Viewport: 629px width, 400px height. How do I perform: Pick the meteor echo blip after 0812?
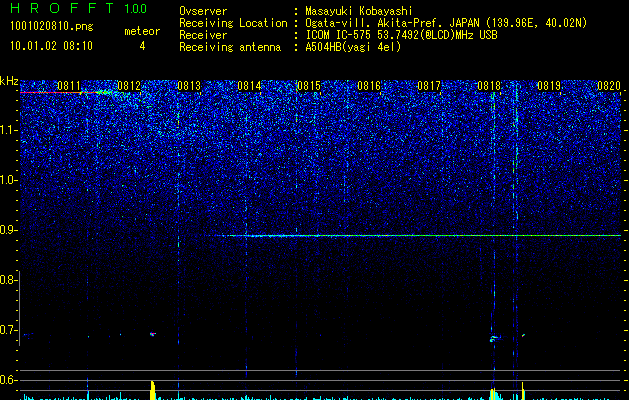152,334
